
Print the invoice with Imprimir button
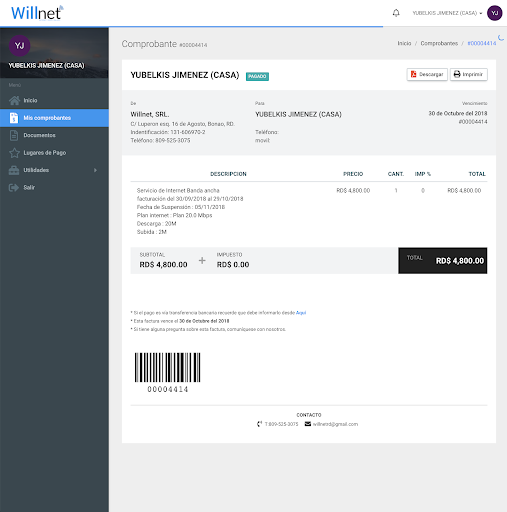[469, 74]
